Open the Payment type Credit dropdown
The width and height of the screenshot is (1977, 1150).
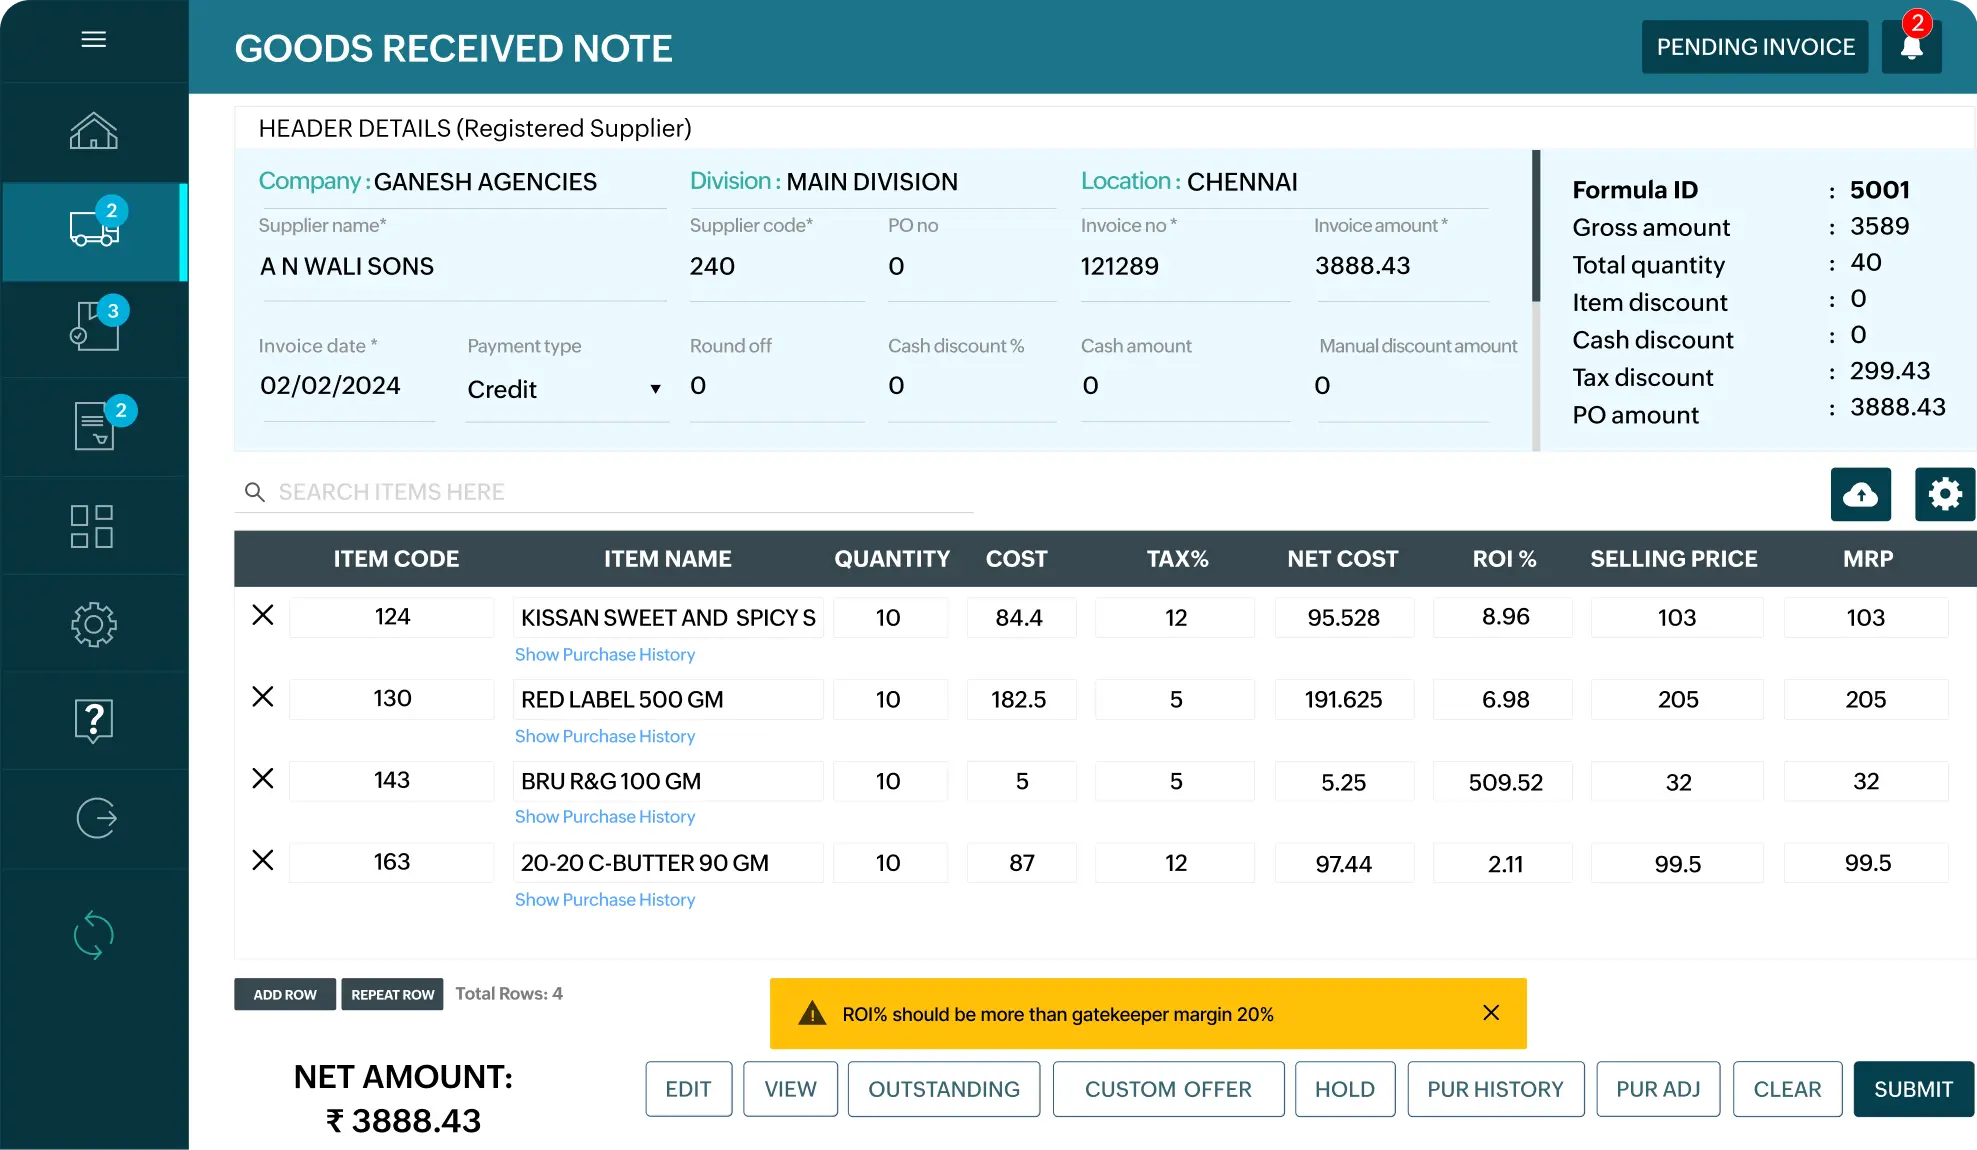click(655, 389)
